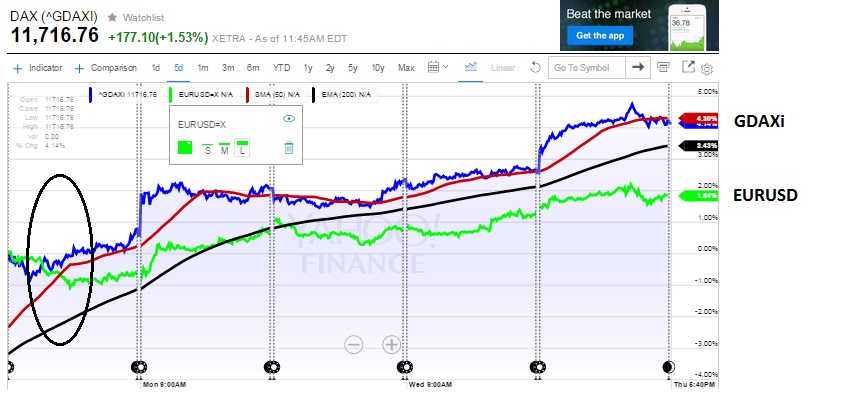Delete the EURUSD=X comparison with trash icon
The image size is (852, 400).
tap(289, 147)
